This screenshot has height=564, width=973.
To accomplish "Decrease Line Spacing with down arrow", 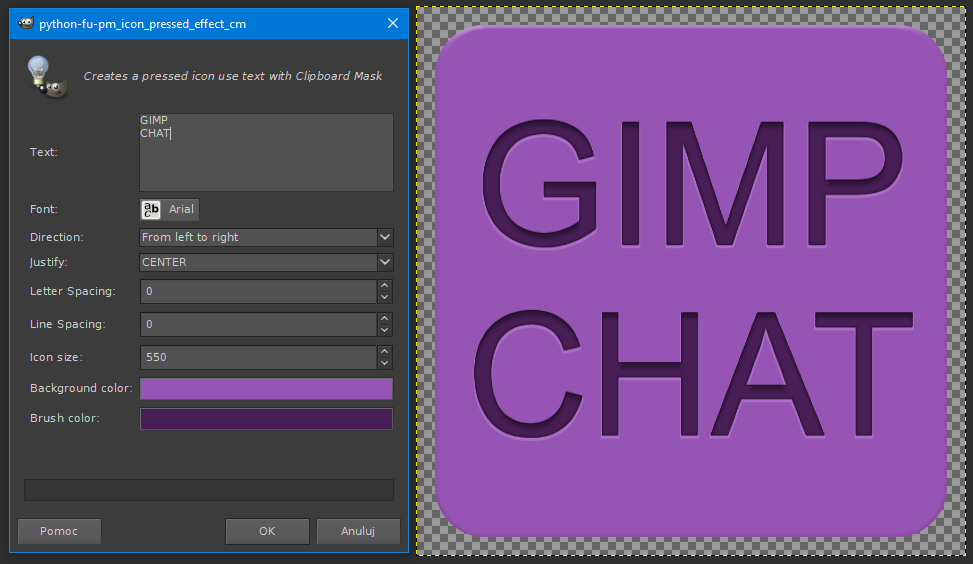I will [x=385, y=330].
